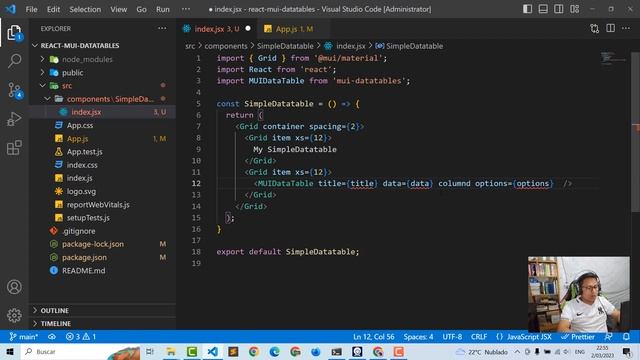Click the Windows Start button

point(10,351)
